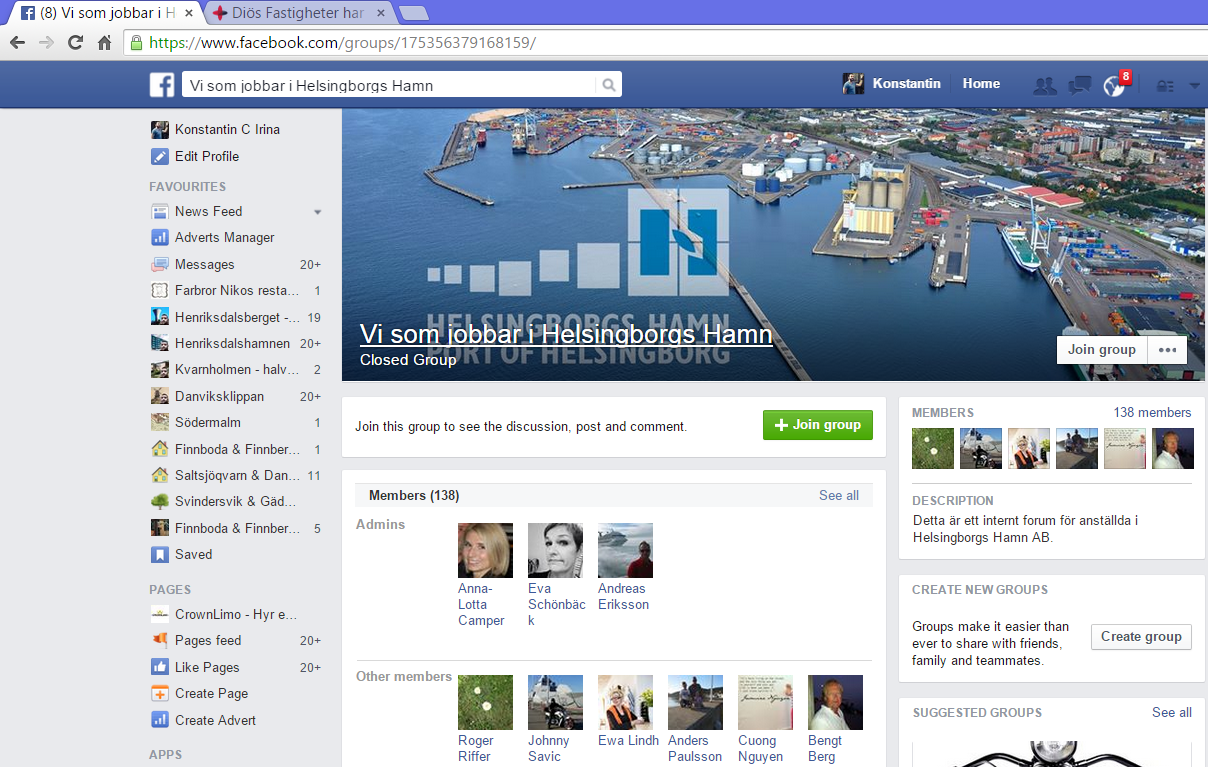
Task: Click the Messages sidebar icon
Action: [x=159, y=264]
